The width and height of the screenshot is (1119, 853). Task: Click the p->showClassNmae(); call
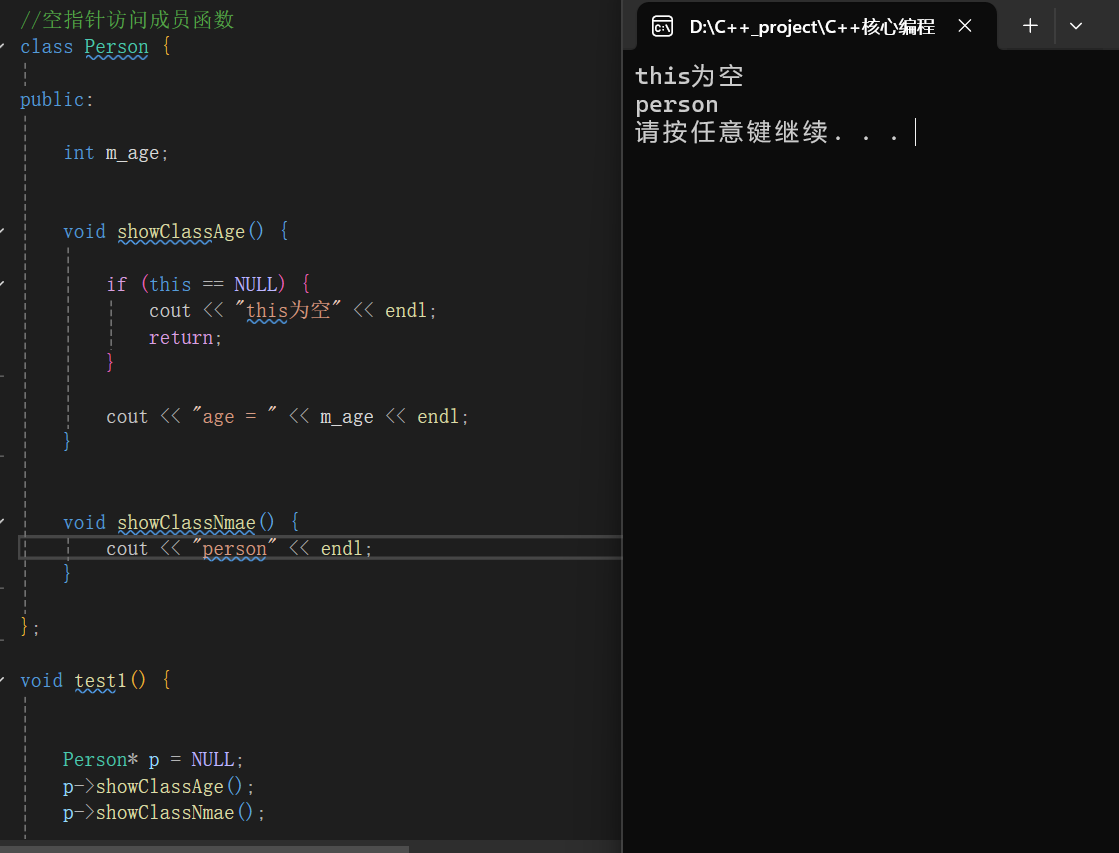point(164,812)
